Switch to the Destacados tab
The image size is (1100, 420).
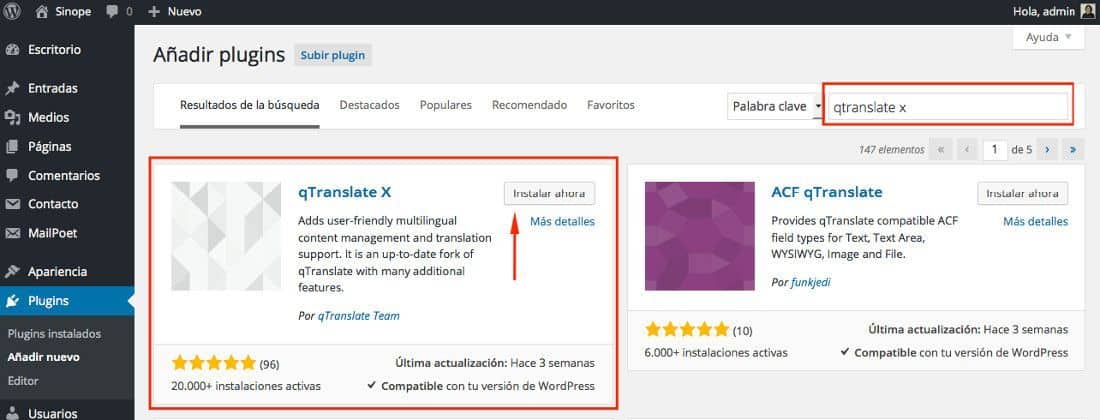(370, 105)
